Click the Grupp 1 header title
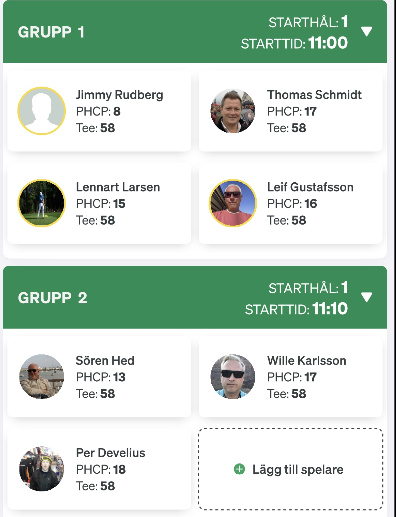 click(x=51, y=32)
